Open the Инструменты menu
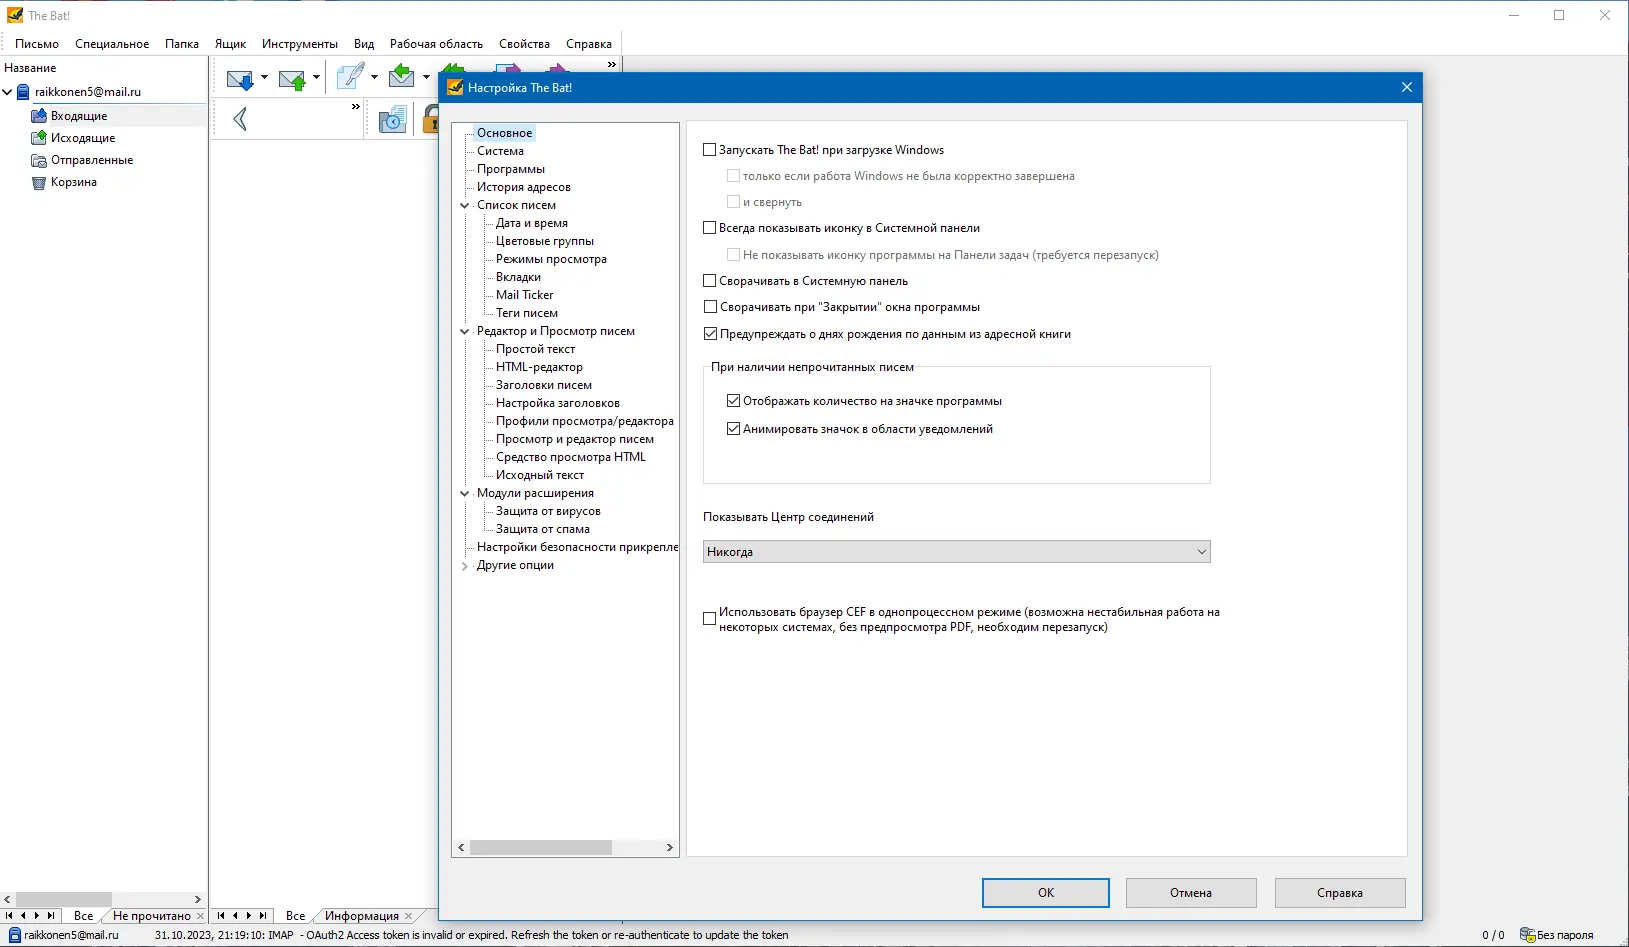The height and width of the screenshot is (947, 1629). [x=300, y=44]
